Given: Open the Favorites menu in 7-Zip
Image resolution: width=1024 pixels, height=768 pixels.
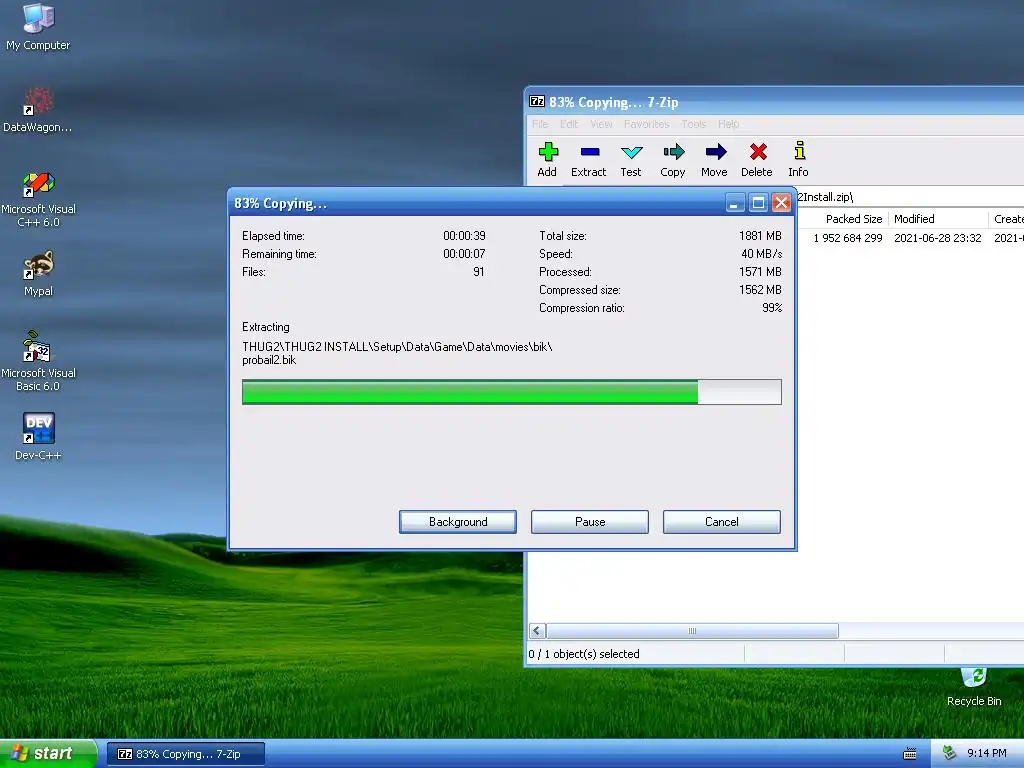Looking at the screenshot, I should [x=647, y=124].
